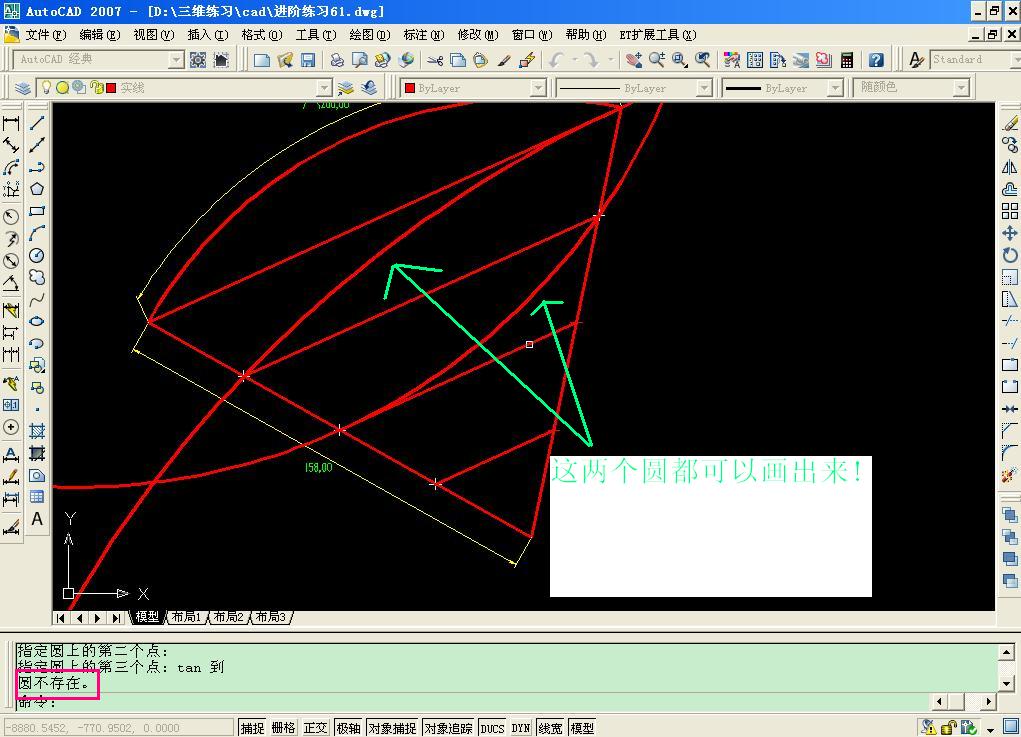
Task: Switch to the 布局3 tab
Action: point(270,617)
